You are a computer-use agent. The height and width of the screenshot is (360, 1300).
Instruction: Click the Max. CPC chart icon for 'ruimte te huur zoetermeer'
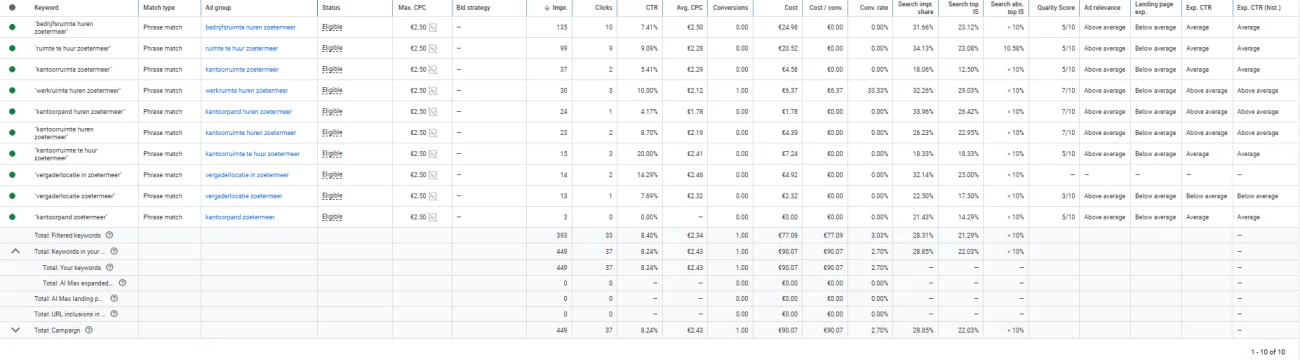click(433, 48)
